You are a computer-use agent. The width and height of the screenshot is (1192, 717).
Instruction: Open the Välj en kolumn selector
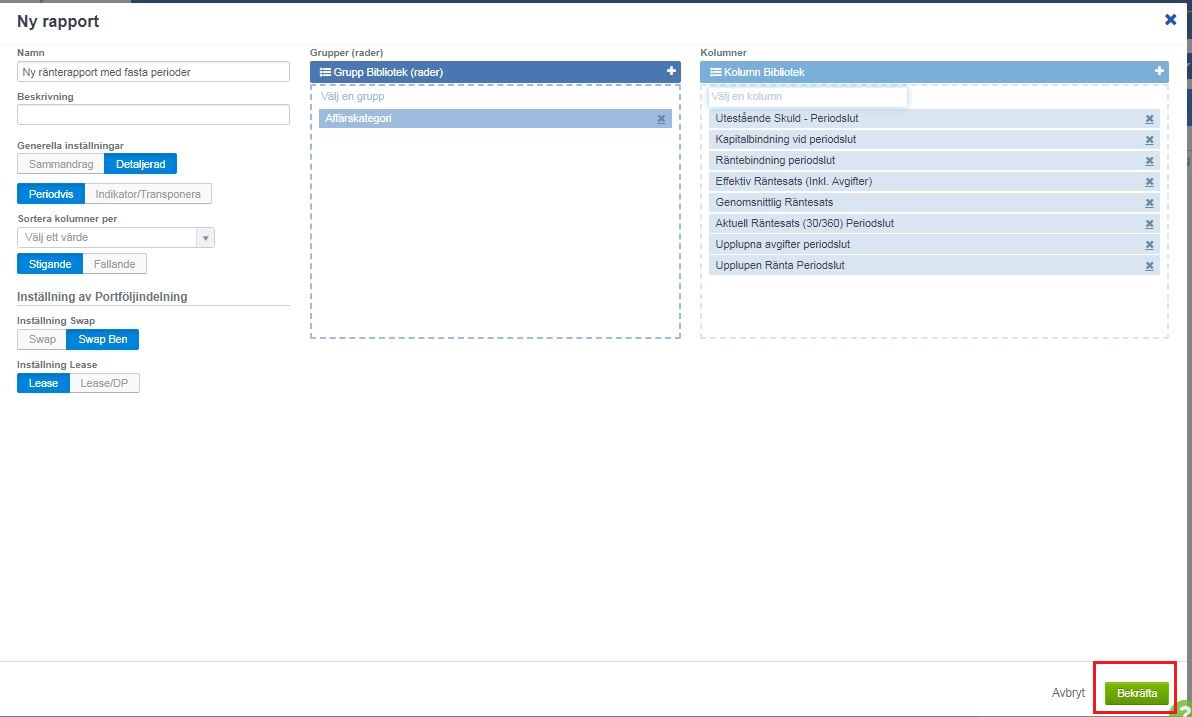click(807, 97)
